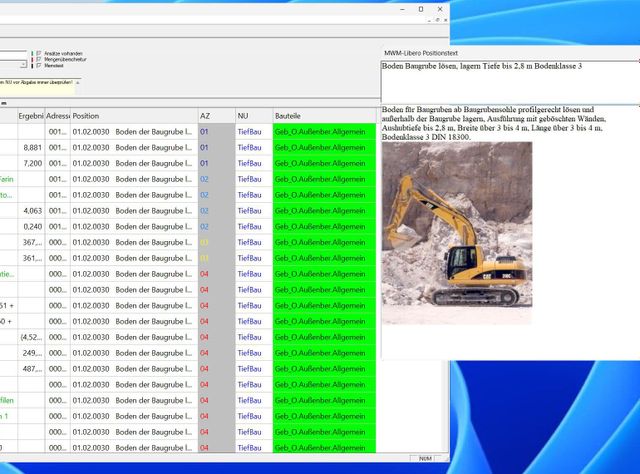
Task: Select Ergebnis cell 0,240
Action: point(31,227)
